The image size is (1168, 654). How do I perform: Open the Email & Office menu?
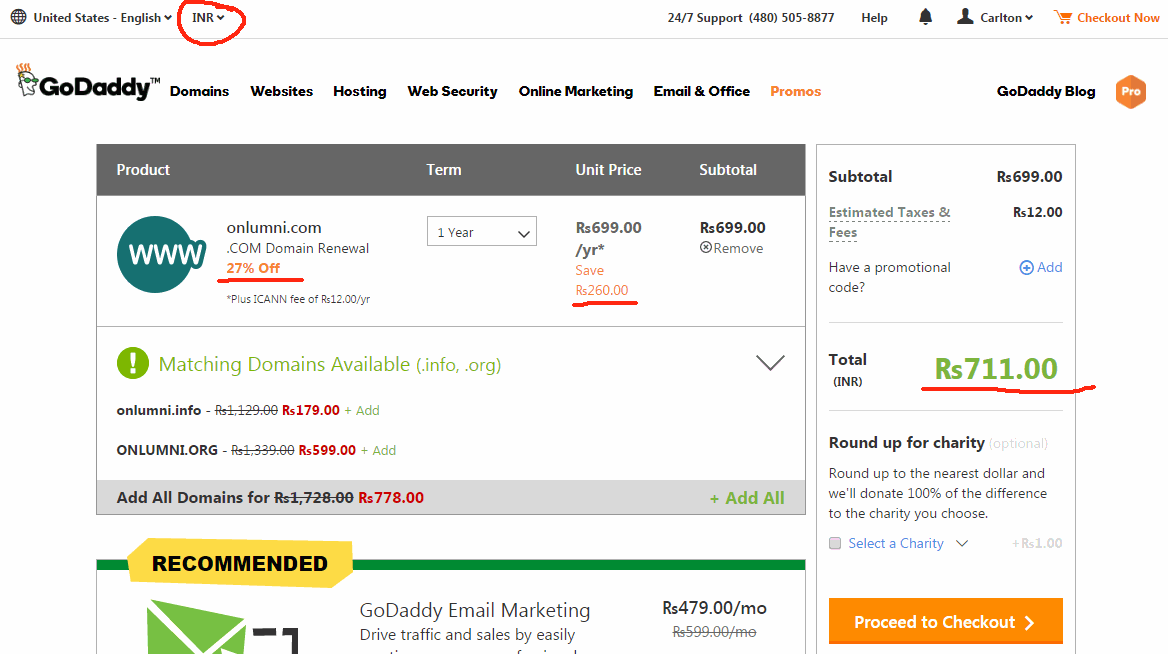702,91
